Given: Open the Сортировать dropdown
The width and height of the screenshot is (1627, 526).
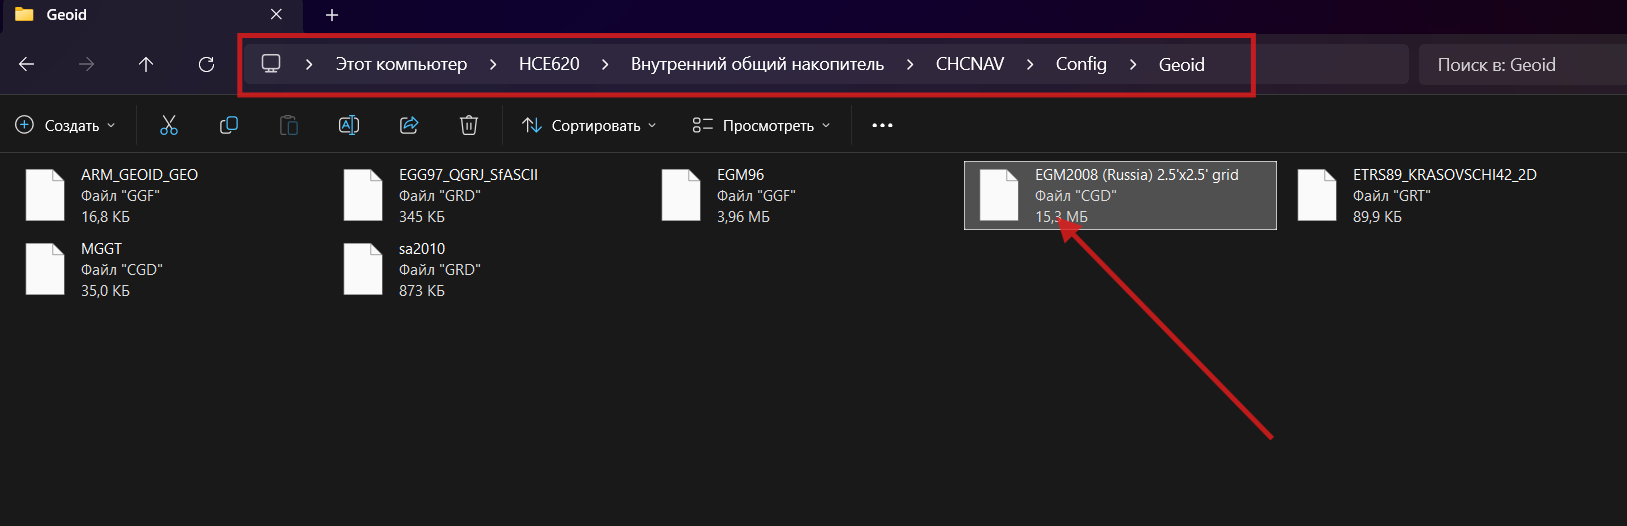Looking at the screenshot, I should click(x=589, y=125).
